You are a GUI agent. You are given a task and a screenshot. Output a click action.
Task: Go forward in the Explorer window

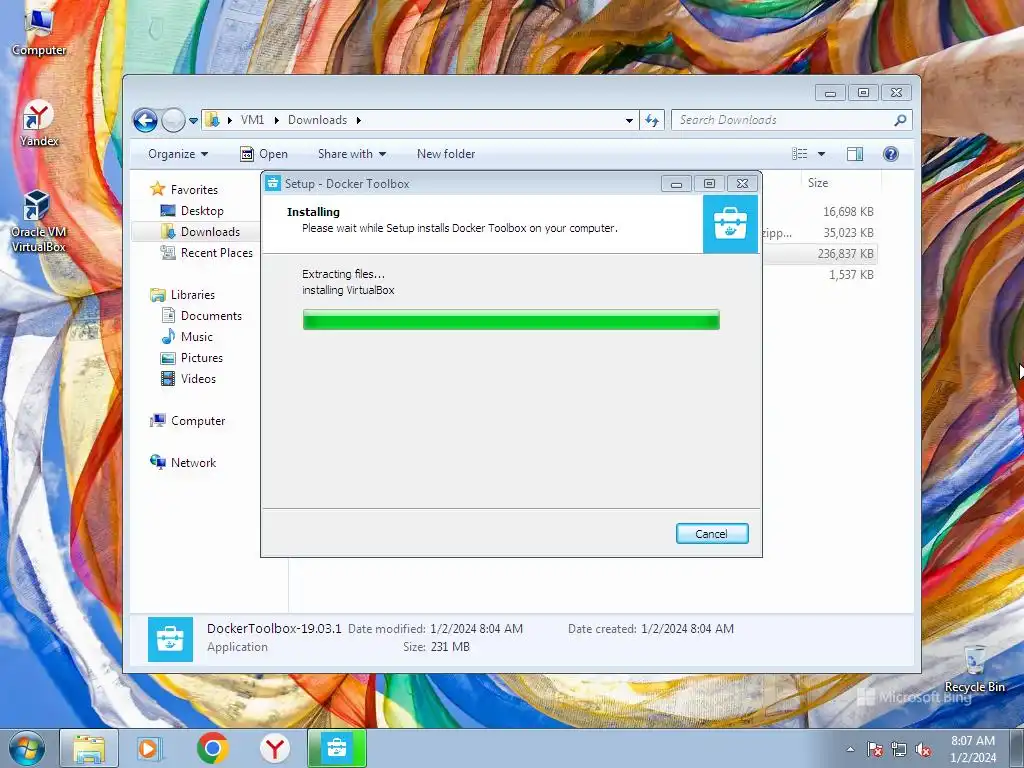pyautogui.click(x=173, y=120)
